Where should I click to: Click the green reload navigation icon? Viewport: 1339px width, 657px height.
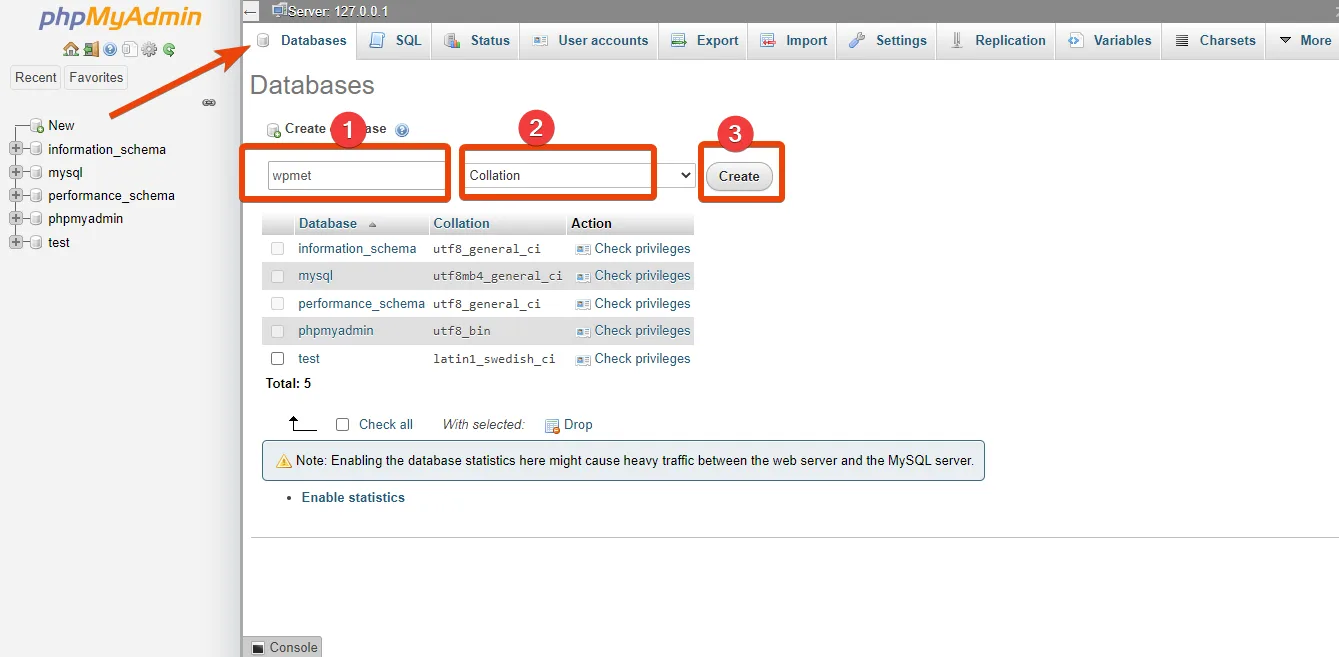pyautogui.click(x=169, y=49)
